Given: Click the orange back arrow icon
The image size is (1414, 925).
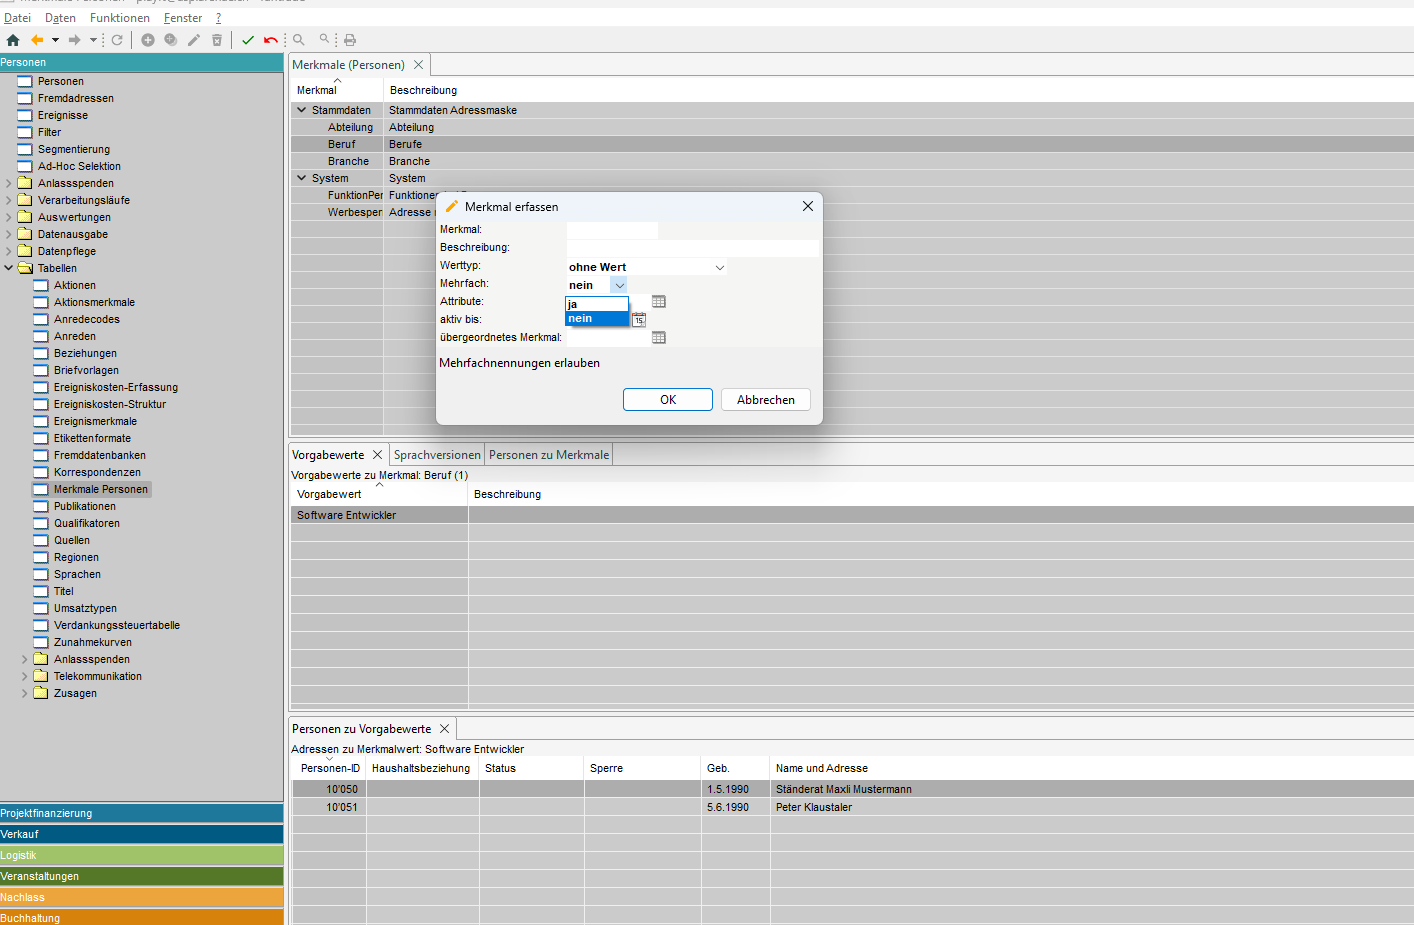Looking at the screenshot, I should pos(37,40).
